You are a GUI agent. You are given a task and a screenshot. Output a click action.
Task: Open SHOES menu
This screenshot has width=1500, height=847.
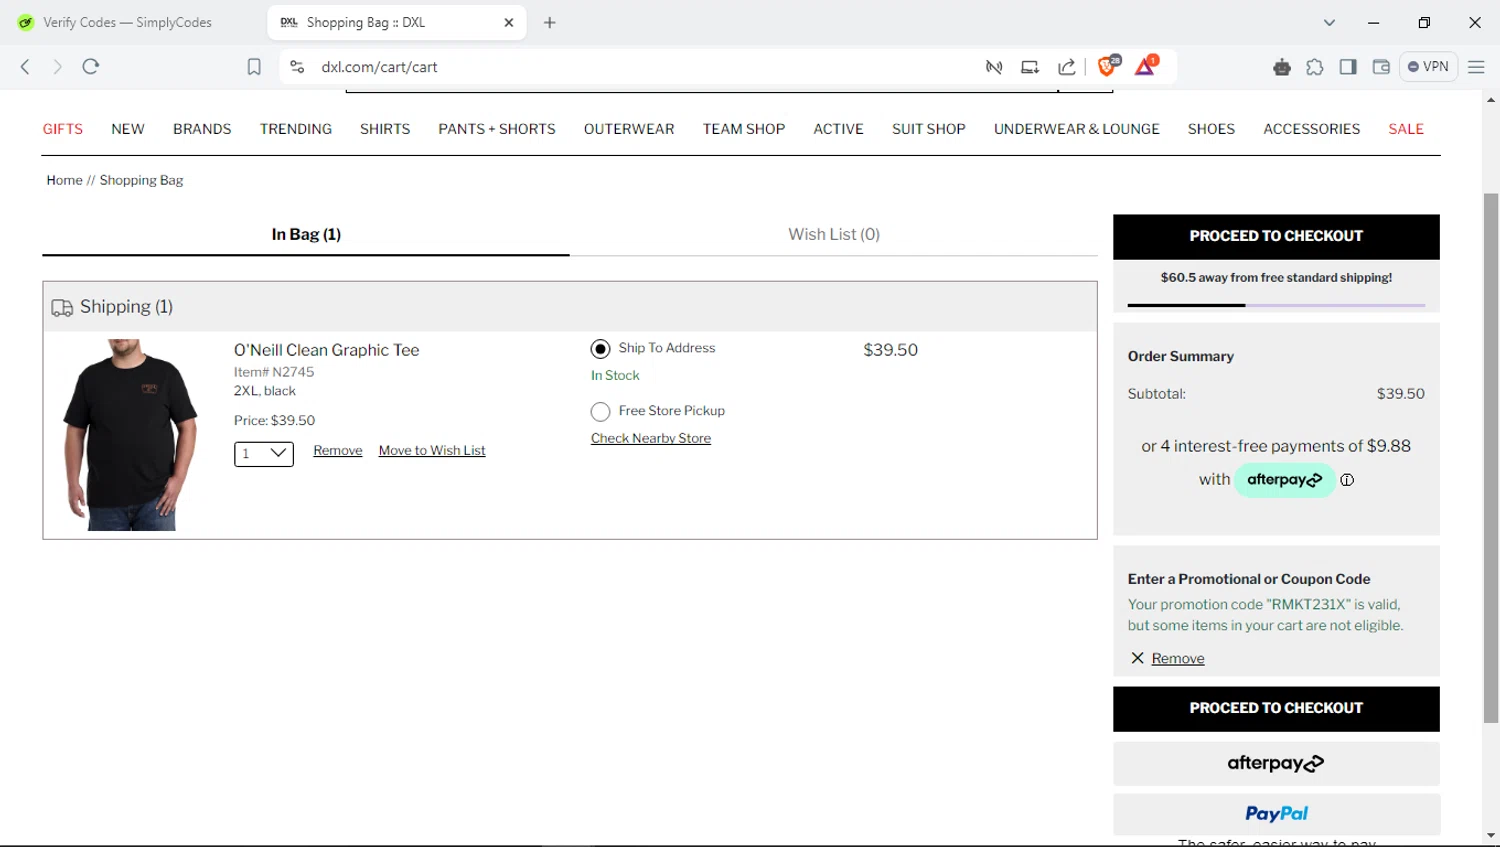(1211, 129)
